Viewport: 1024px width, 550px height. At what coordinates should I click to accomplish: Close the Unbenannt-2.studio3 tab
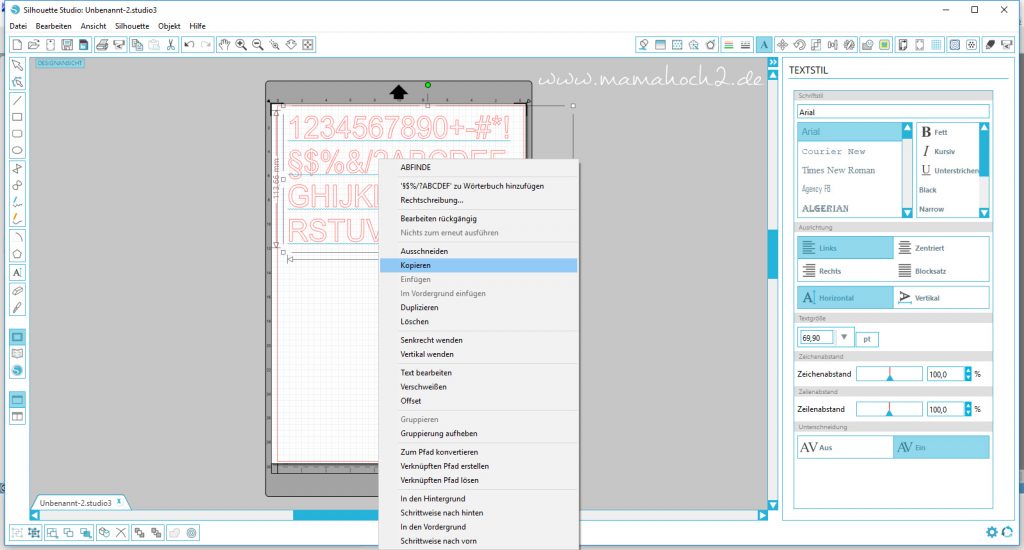(x=119, y=502)
